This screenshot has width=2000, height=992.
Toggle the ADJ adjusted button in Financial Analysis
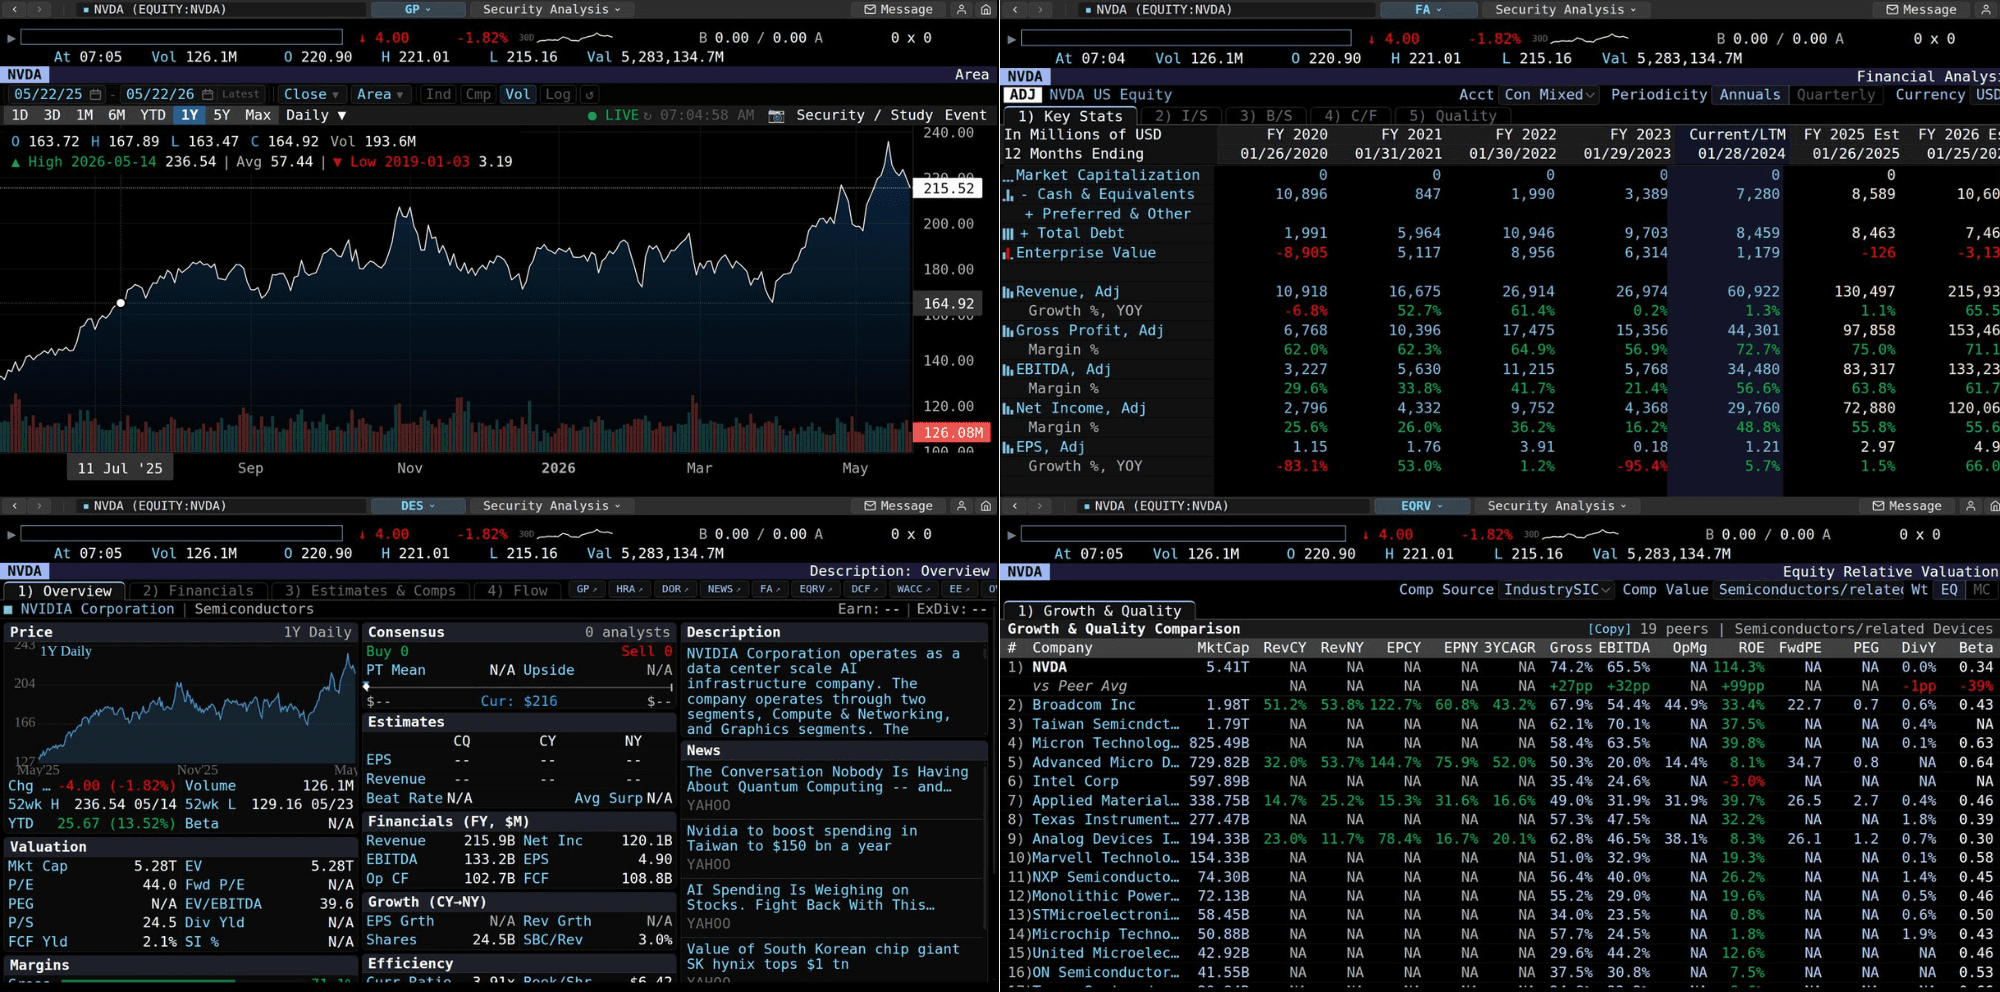point(1022,95)
